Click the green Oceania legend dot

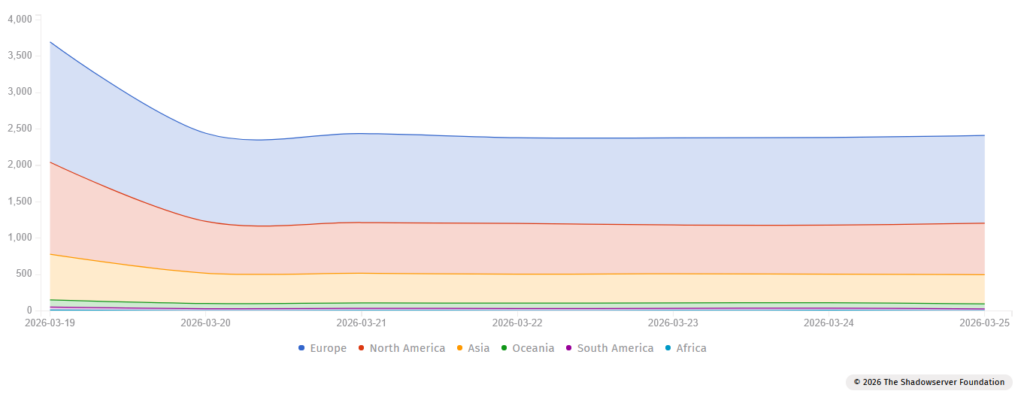tap(505, 348)
